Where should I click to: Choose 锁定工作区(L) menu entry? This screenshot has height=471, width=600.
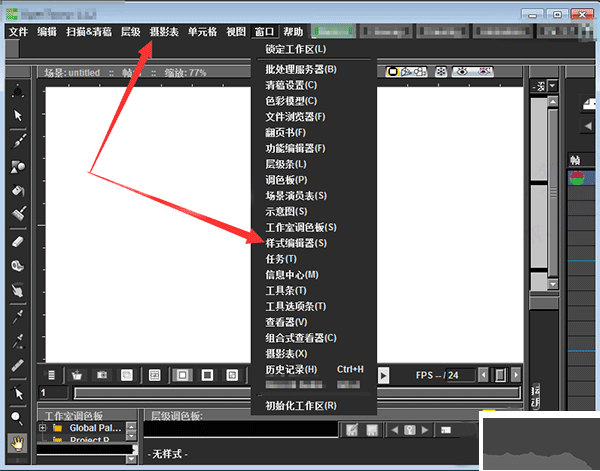click(x=296, y=49)
